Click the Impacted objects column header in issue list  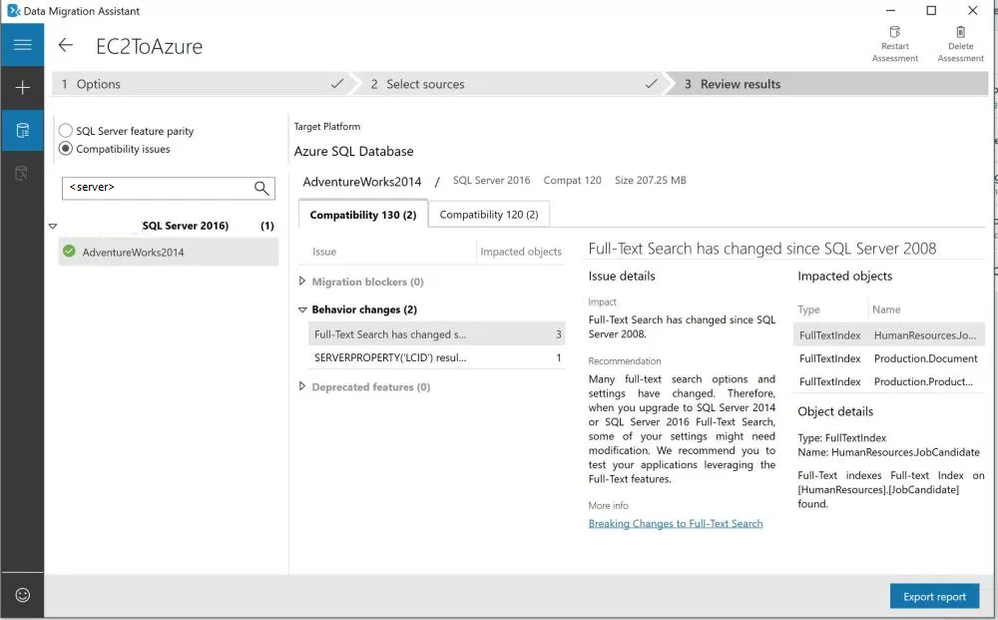521,251
